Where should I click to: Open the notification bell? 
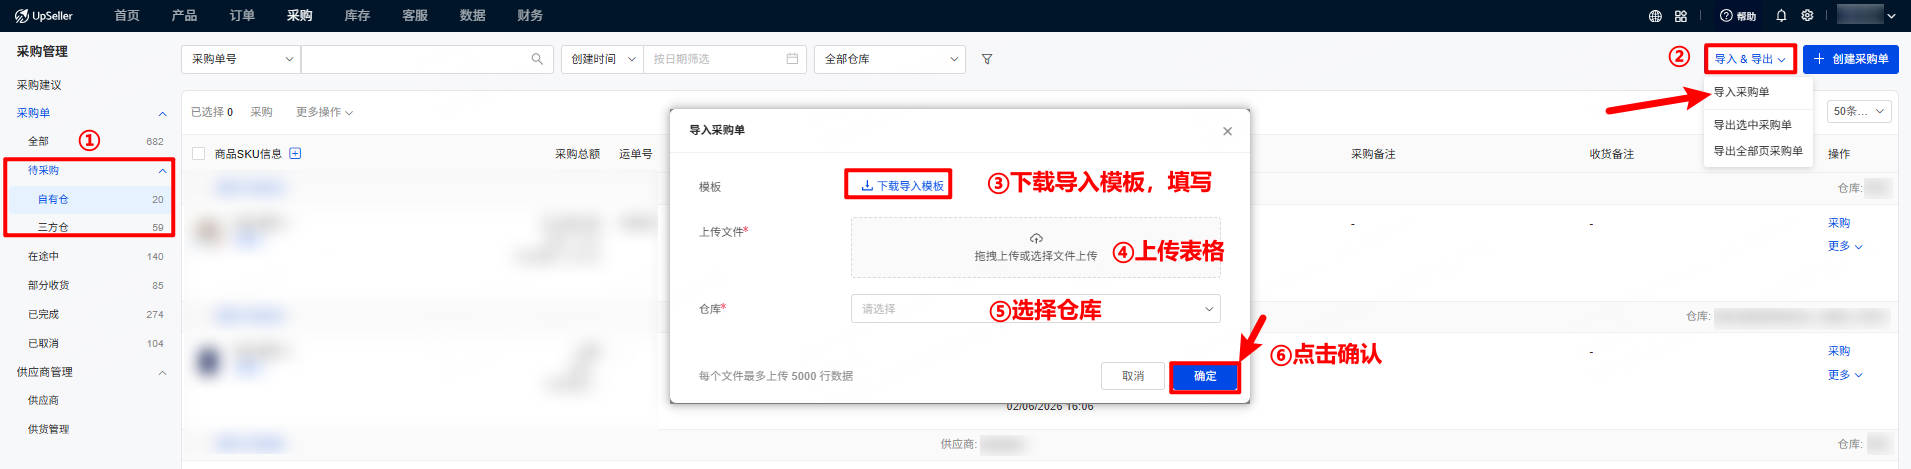pos(1781,16)
